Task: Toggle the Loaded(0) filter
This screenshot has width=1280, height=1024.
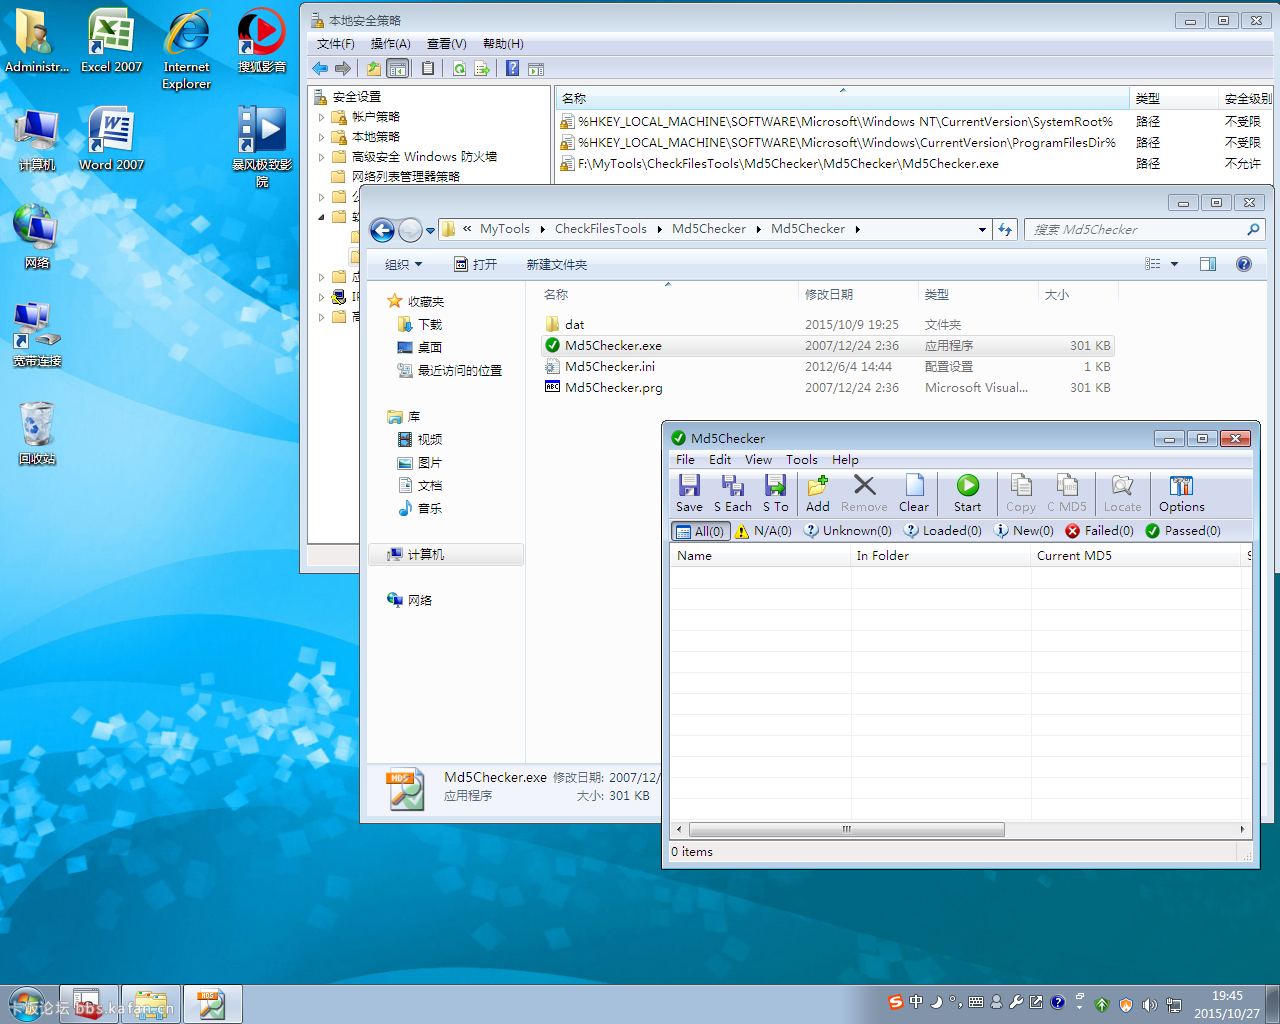Action: point(943,531)
